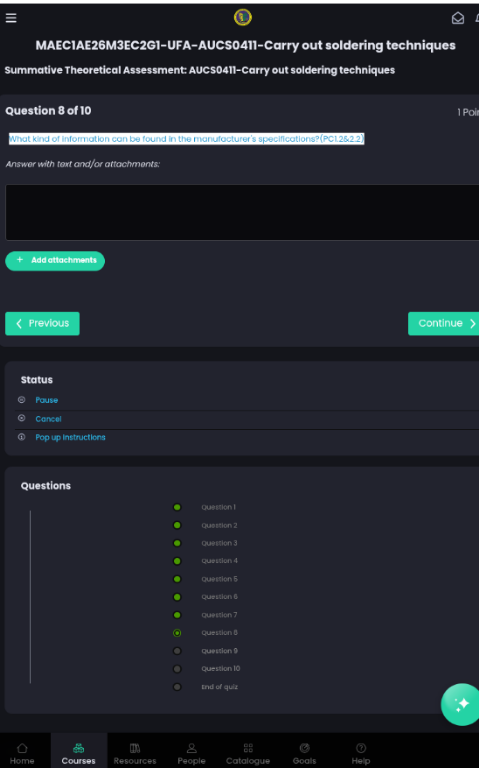Select the End of quiz indicator dot

[x=177, y=687]
